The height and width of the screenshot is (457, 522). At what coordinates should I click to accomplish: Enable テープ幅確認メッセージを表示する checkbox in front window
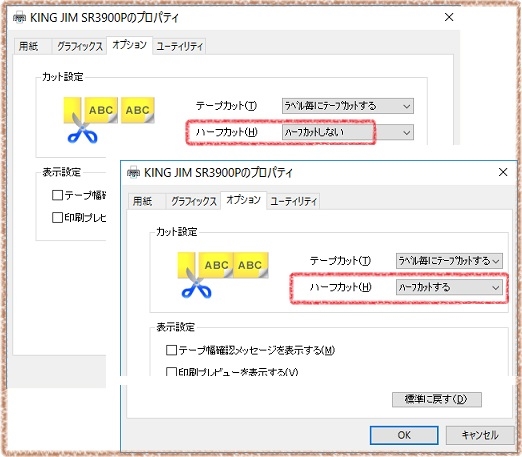171,350
